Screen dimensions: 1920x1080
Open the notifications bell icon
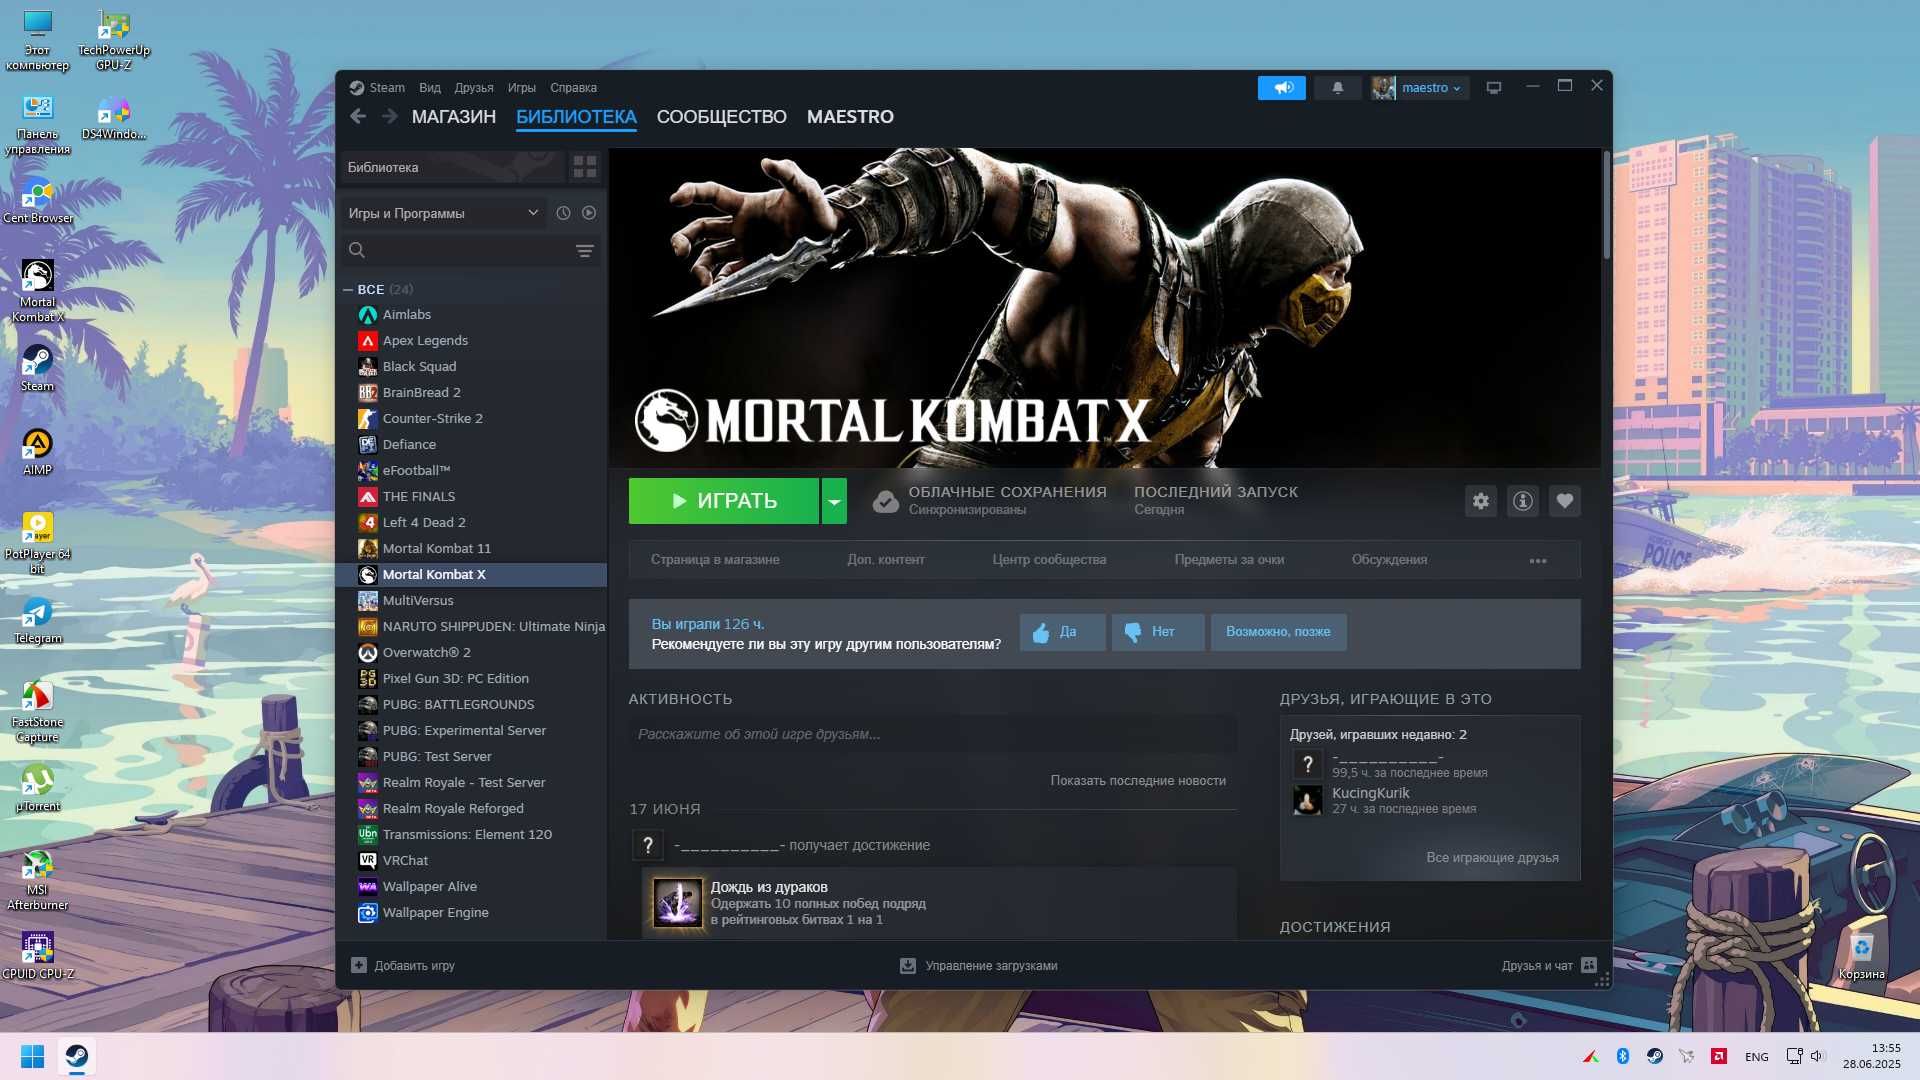pyautogui.click(x=1337, y=88)
